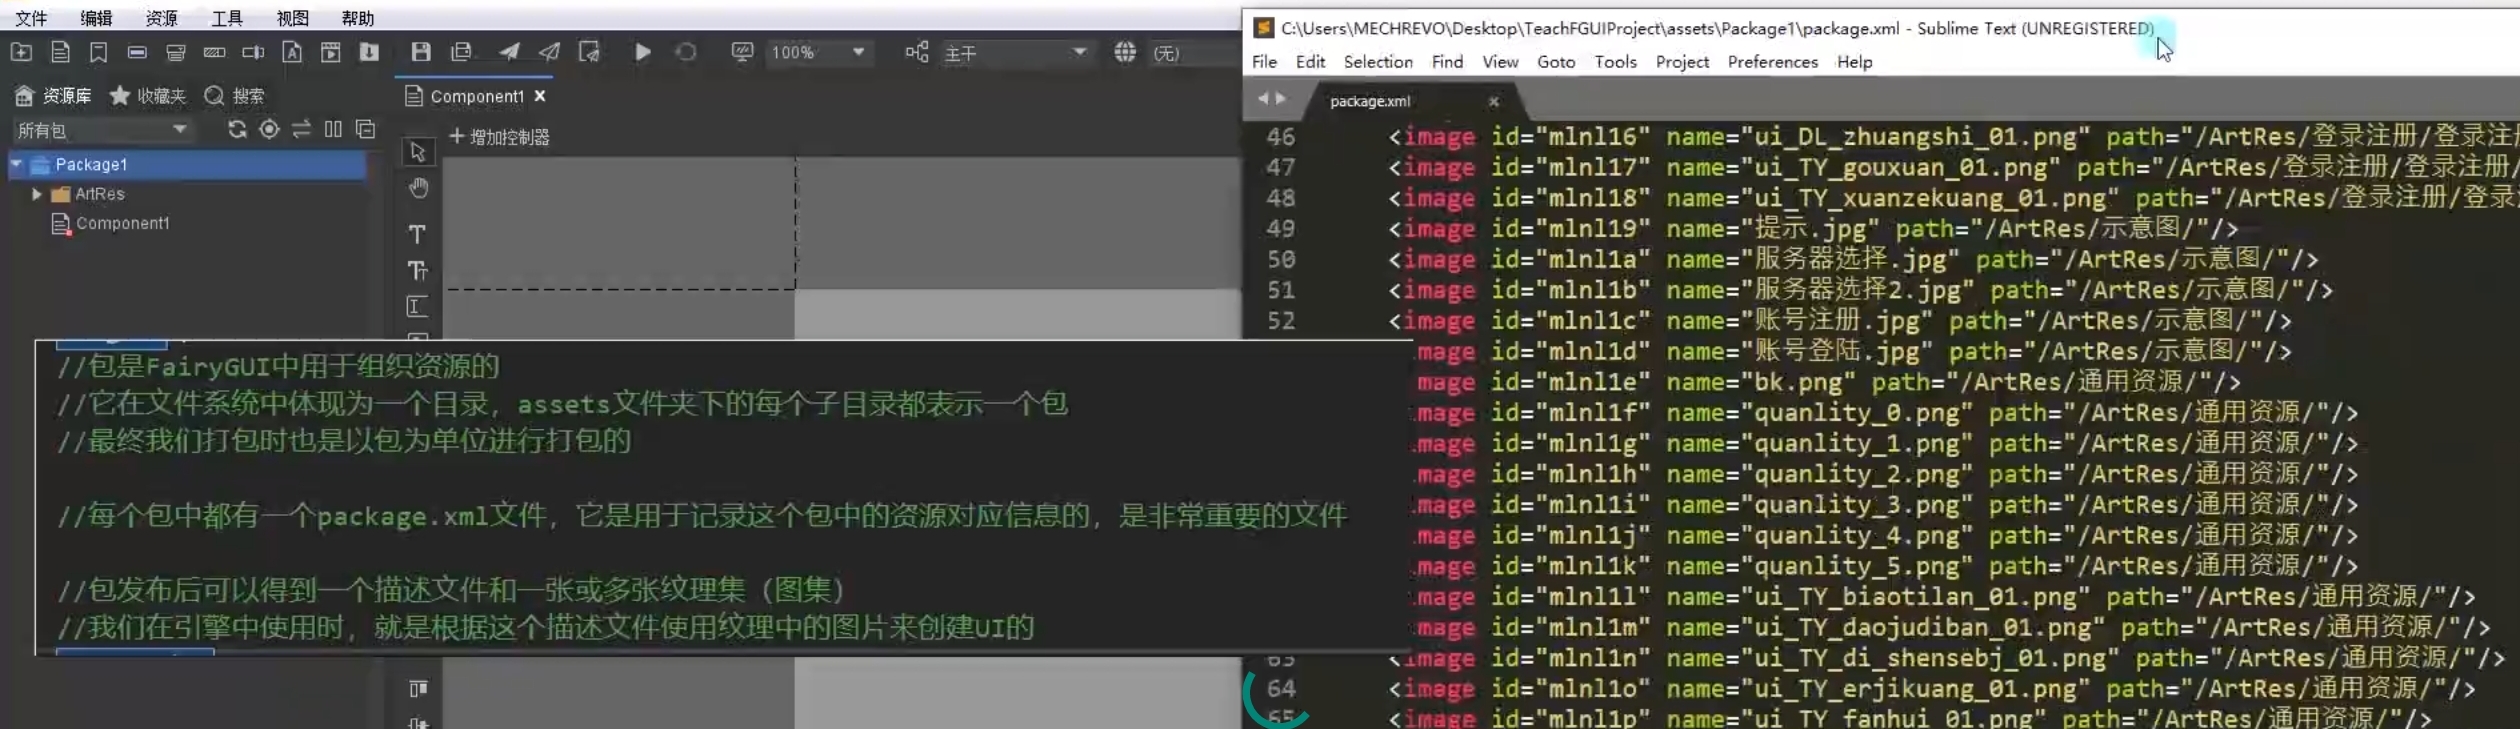2520x729 pixels.
Task: Select the arrow selection tool
Action: 418,152
